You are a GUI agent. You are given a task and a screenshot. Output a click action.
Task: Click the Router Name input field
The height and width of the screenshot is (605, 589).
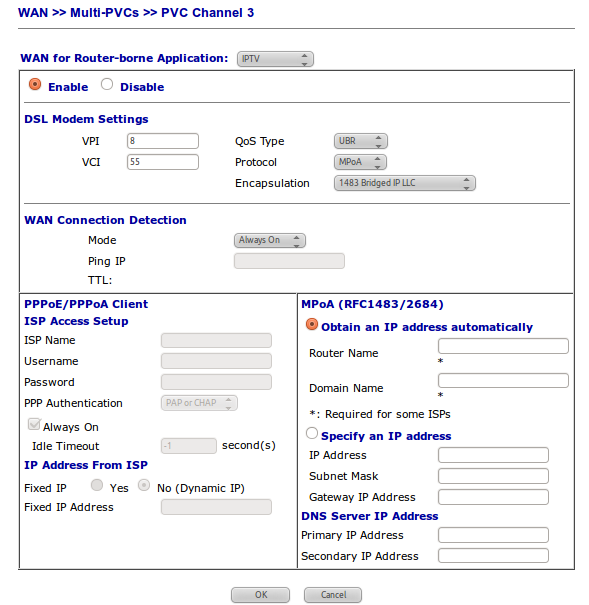click(x=503, y=346)
